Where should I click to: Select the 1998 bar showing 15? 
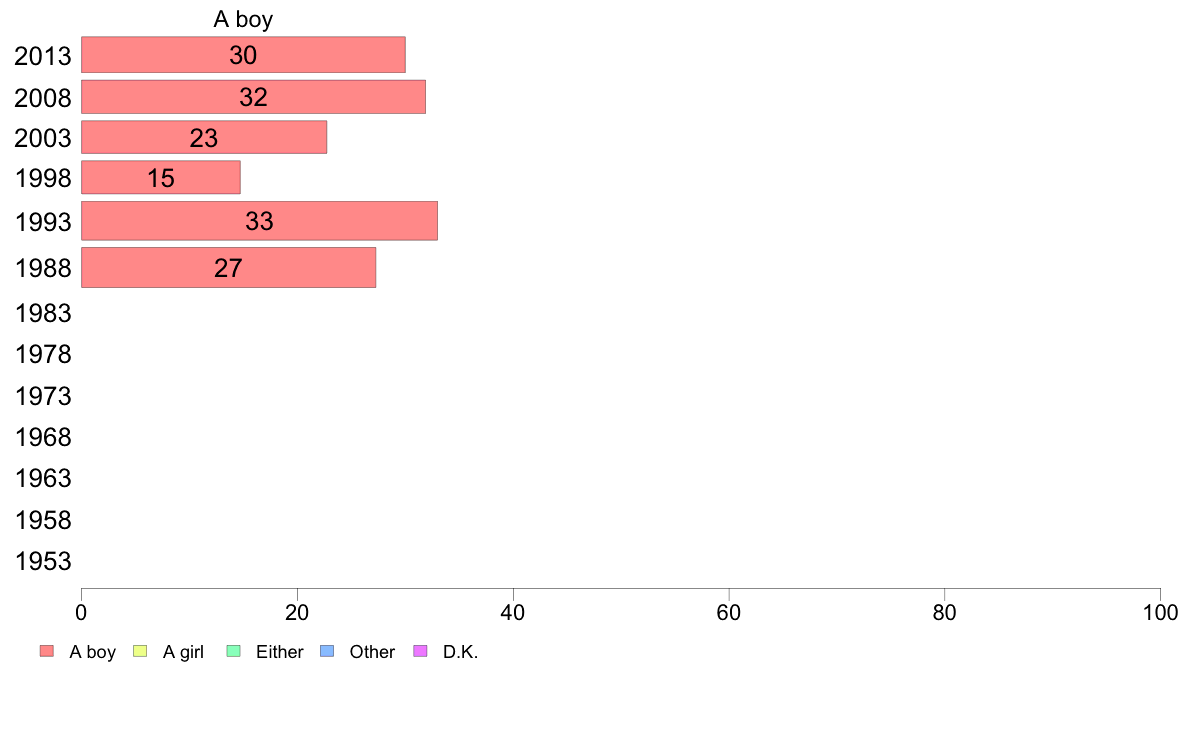coord(161,177)
